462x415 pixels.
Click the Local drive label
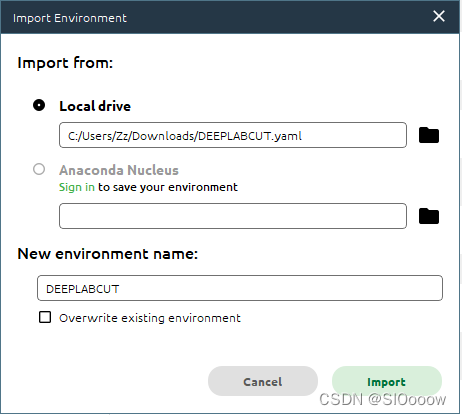[95, 106]
